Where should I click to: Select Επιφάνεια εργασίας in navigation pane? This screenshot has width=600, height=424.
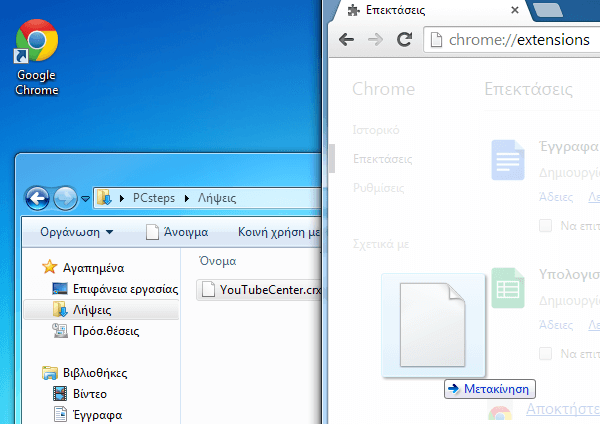click(126, 289)
